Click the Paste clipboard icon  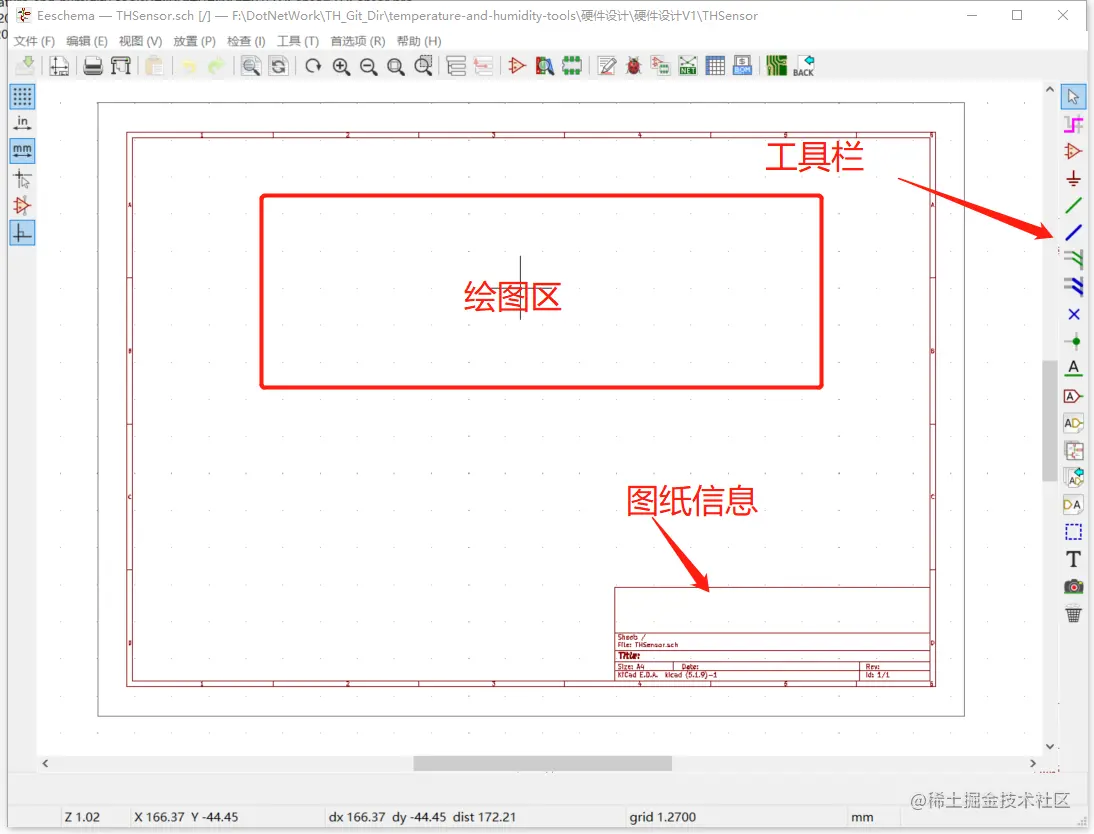tap(154, 66)
